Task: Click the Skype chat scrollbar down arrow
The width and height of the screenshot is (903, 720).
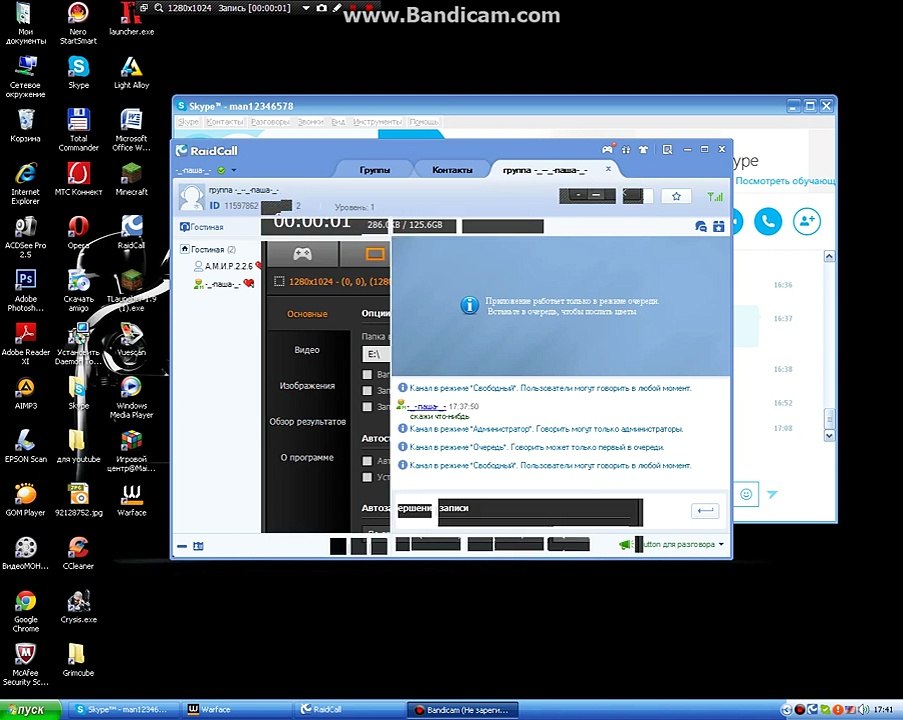Action: click(829, 436)
